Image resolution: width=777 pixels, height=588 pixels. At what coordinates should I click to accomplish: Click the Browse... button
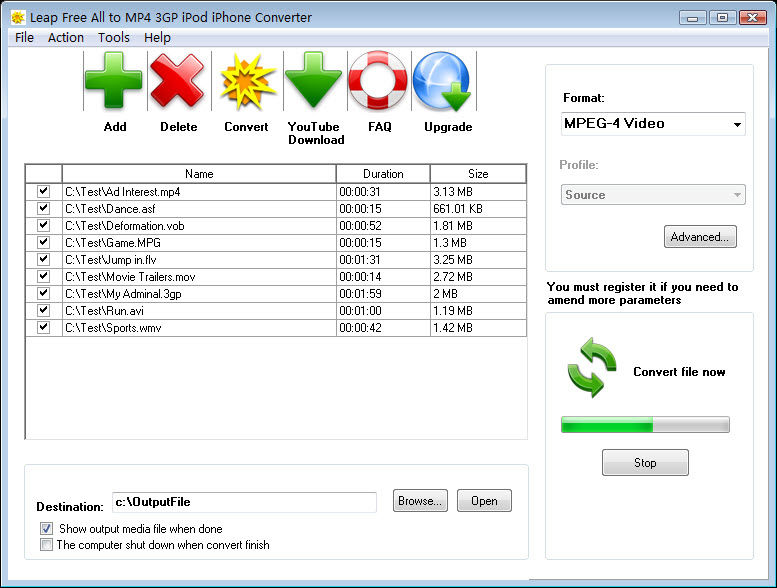(x=420, y=501)
